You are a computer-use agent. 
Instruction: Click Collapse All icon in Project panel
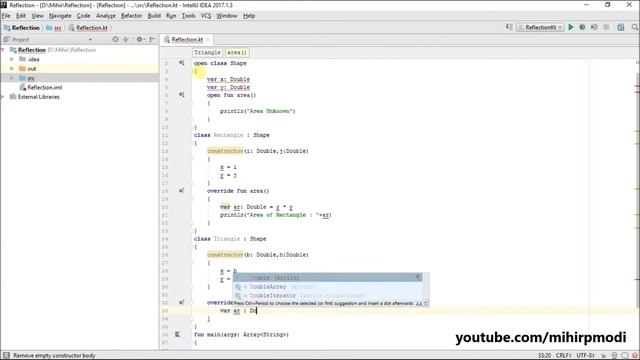[126, 39]
